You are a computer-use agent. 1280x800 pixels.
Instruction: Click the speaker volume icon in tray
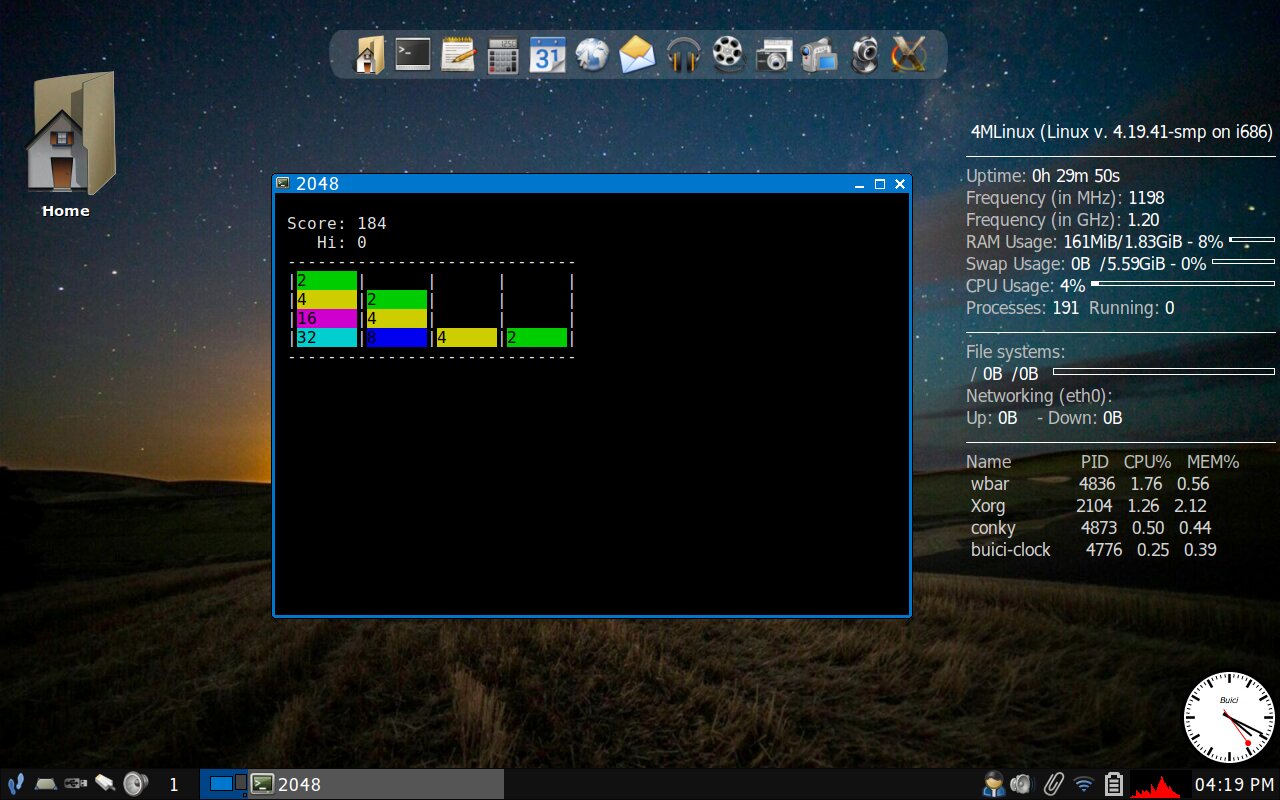coord(1020,784)
